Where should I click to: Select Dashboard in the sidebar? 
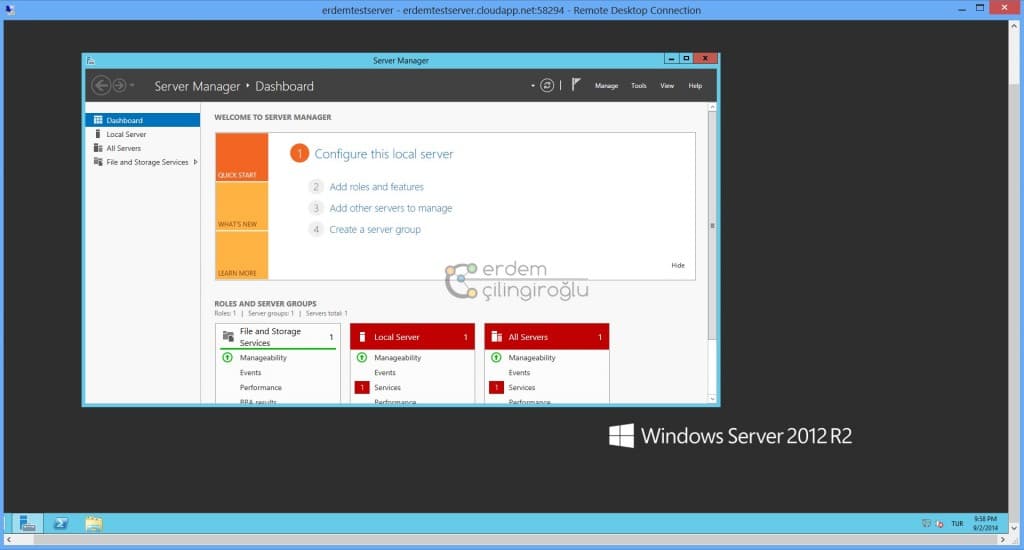tap(142, 120)
